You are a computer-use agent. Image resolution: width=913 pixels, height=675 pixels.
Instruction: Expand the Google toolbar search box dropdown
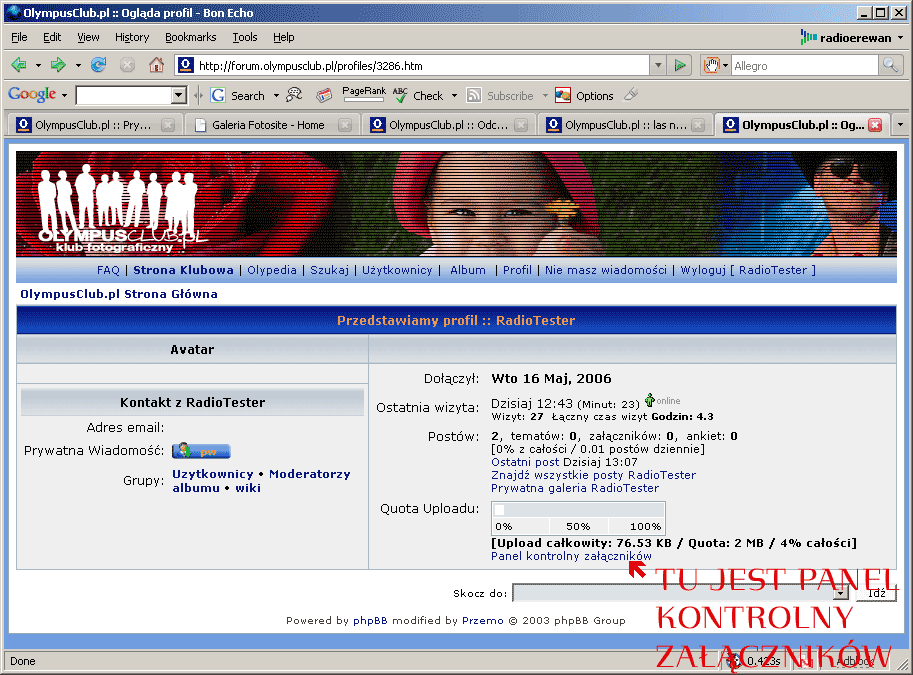coord(179,96)
